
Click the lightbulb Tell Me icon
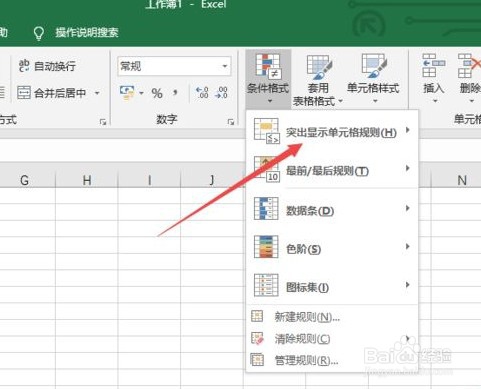(x=39, y=33)
